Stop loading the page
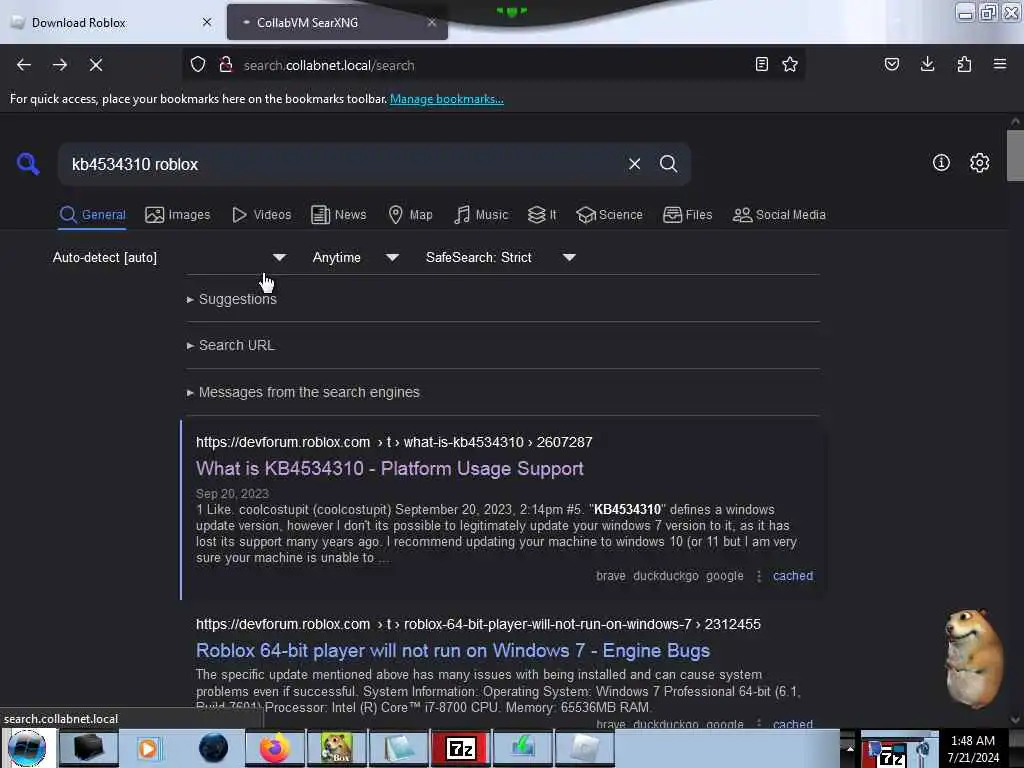The image size is (1024, 768). pos(95,65)
